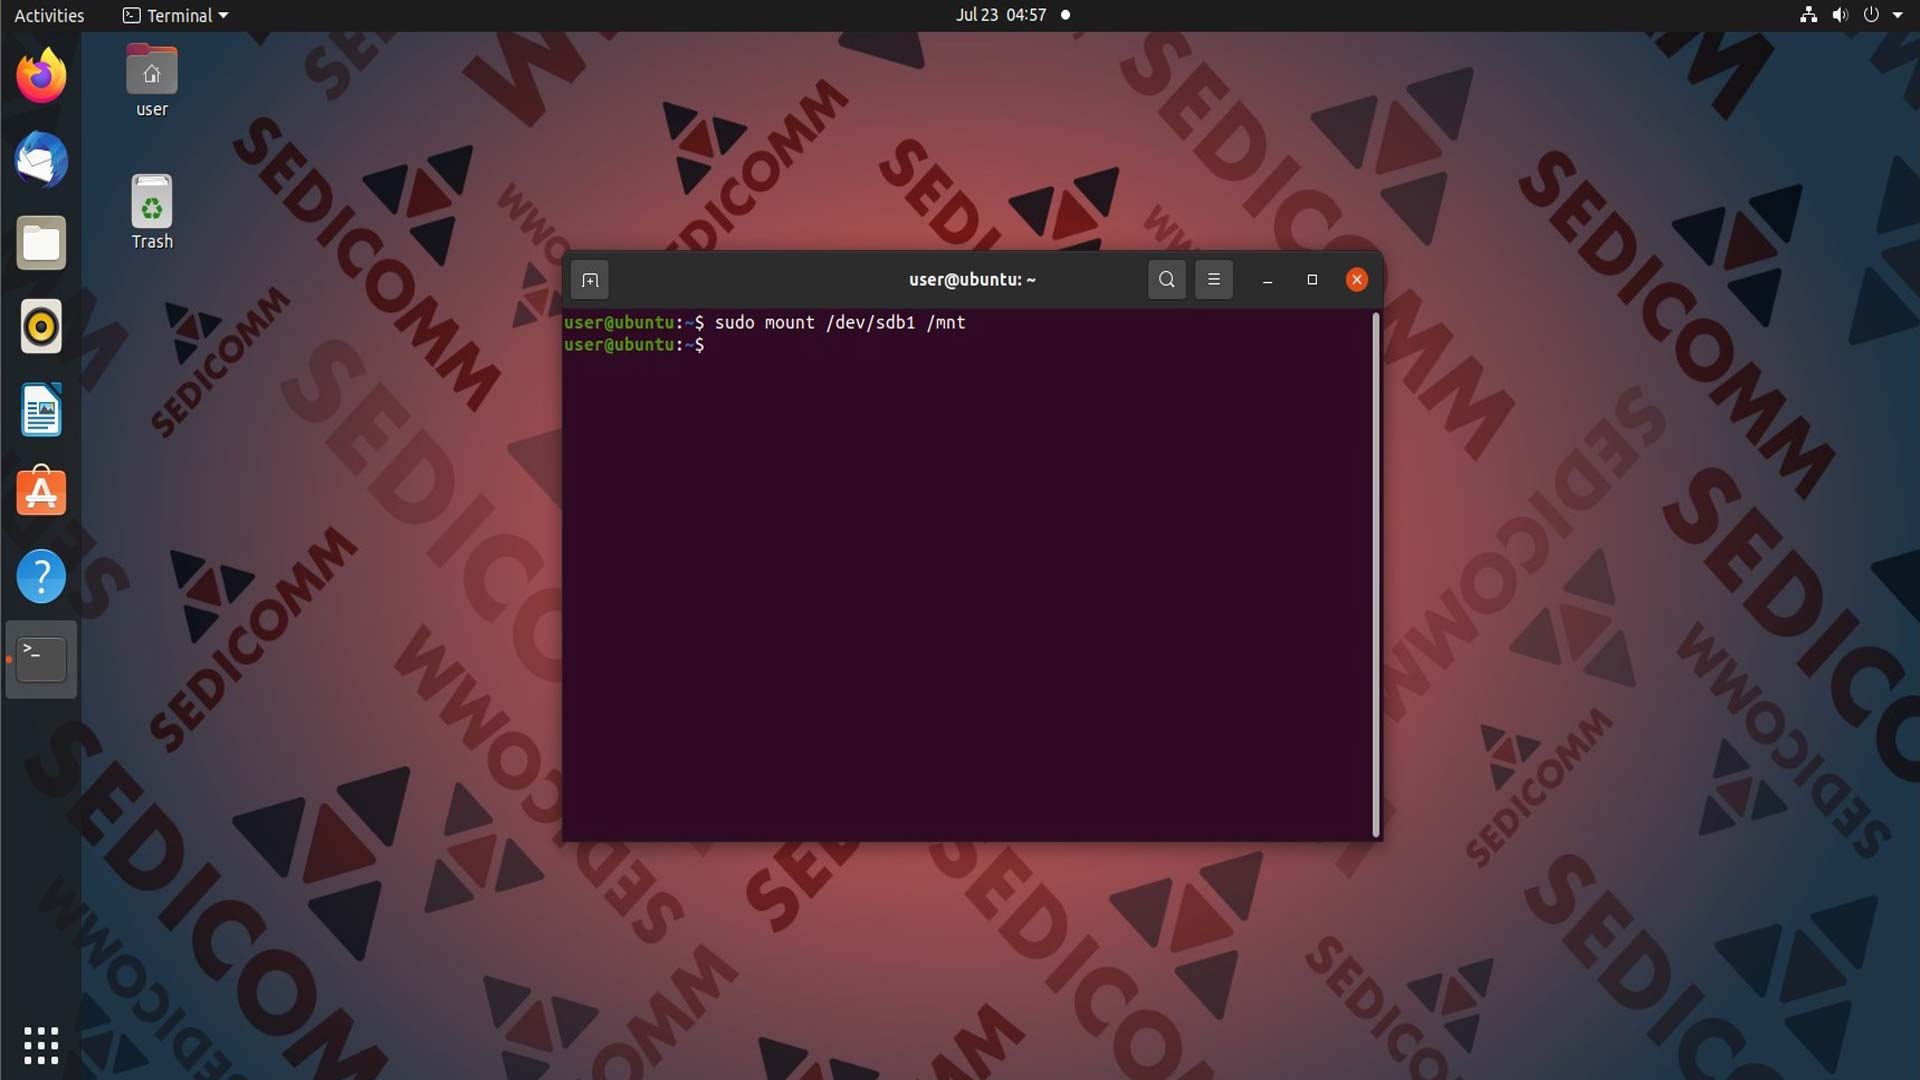Click the volume speaker icon
The height and width of the screenshot is (1080, 1920).
[x=1840, y=15]
